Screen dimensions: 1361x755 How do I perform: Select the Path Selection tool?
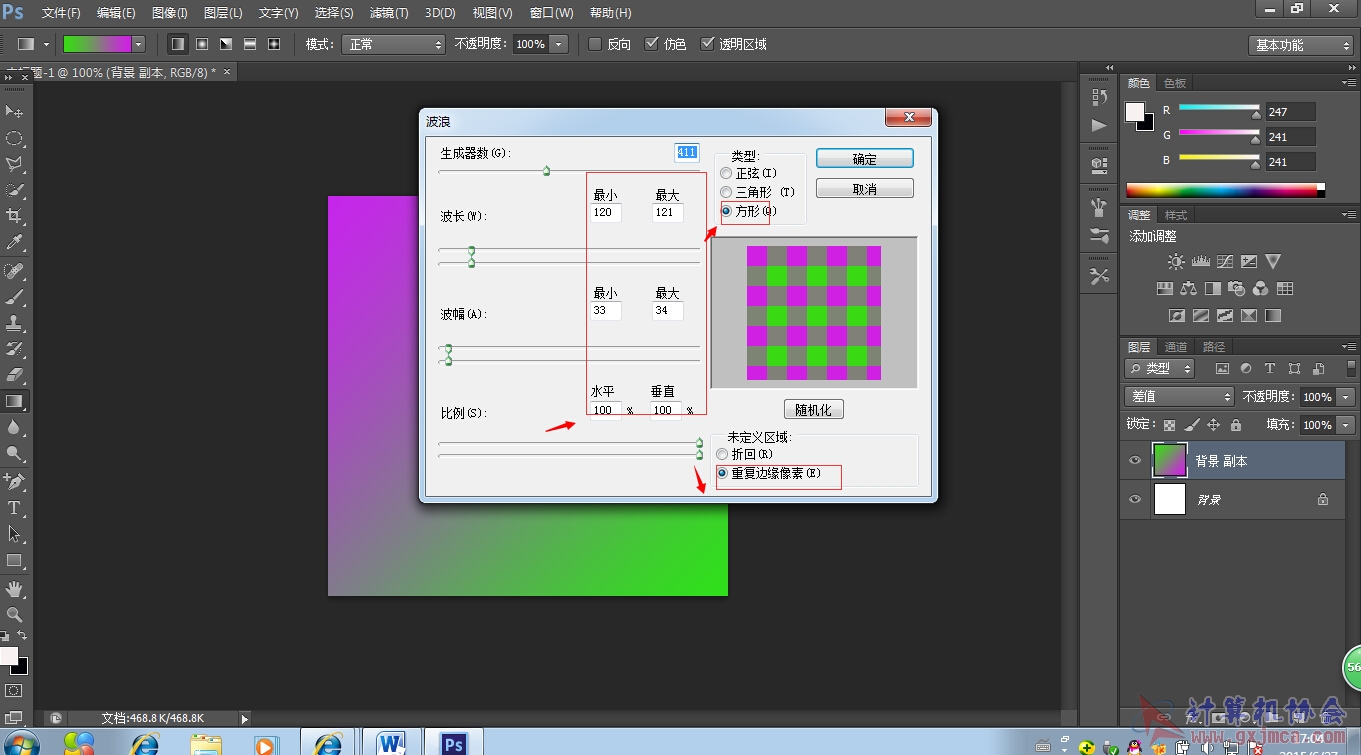pyautogui.click(x=14, y=534)
